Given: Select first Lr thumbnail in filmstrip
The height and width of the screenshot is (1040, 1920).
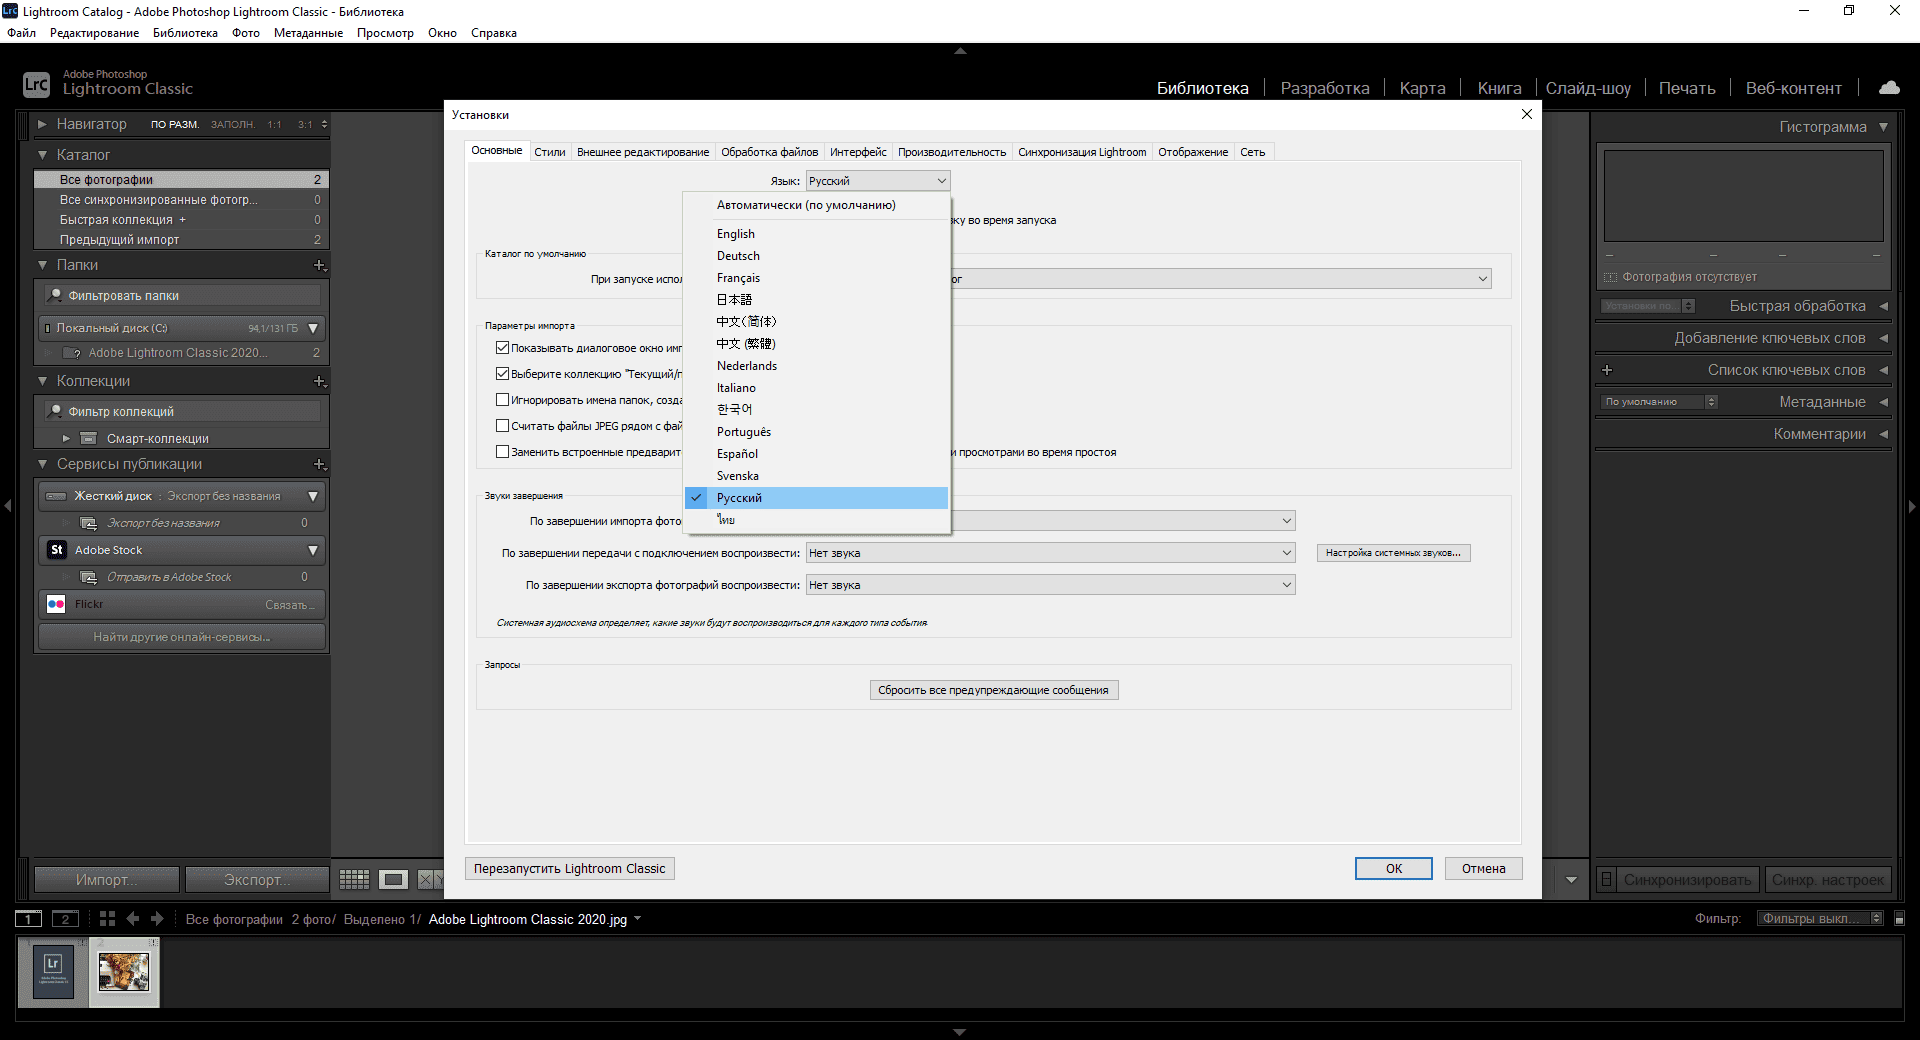Looking at the screenshot, I should 53,972.
